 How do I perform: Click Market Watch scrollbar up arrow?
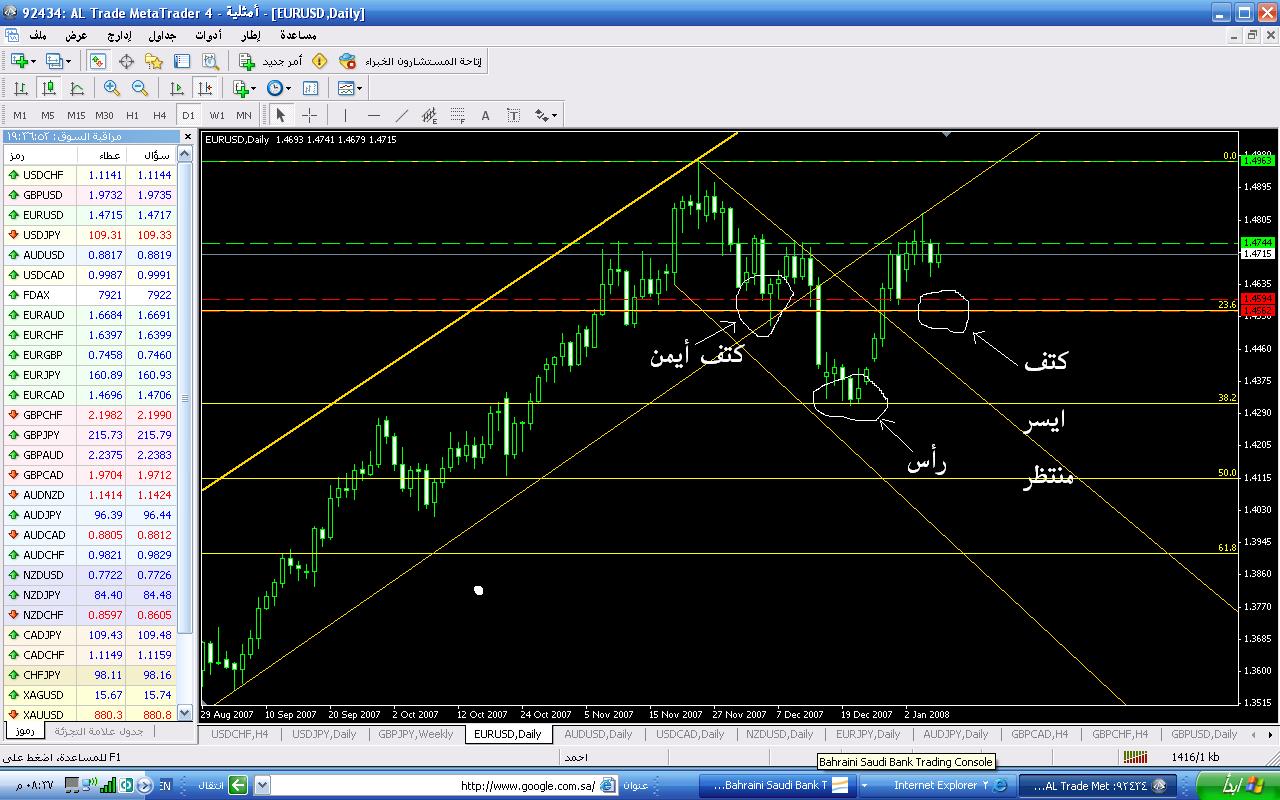tap(184, 154)
